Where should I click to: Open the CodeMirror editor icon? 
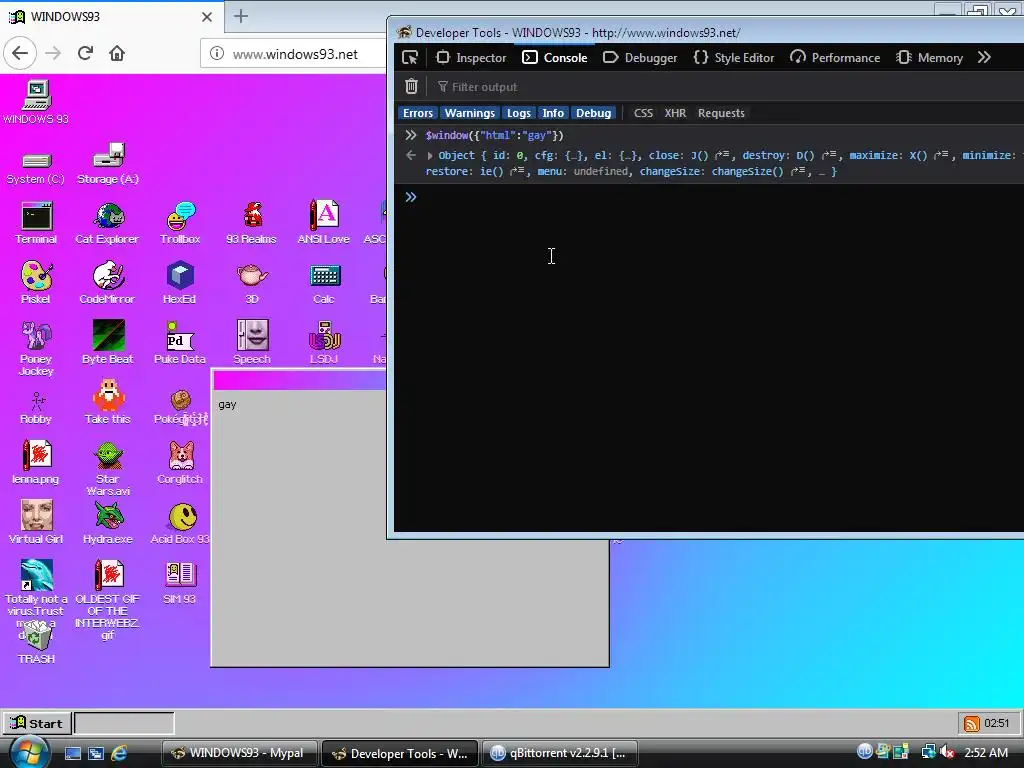pos(108,283)
